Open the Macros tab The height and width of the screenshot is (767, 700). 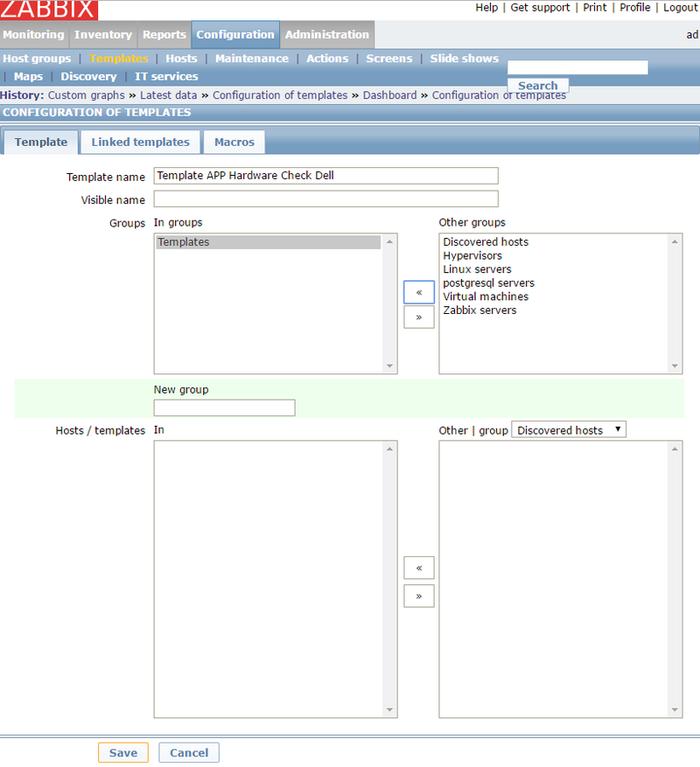click(234, 142)
